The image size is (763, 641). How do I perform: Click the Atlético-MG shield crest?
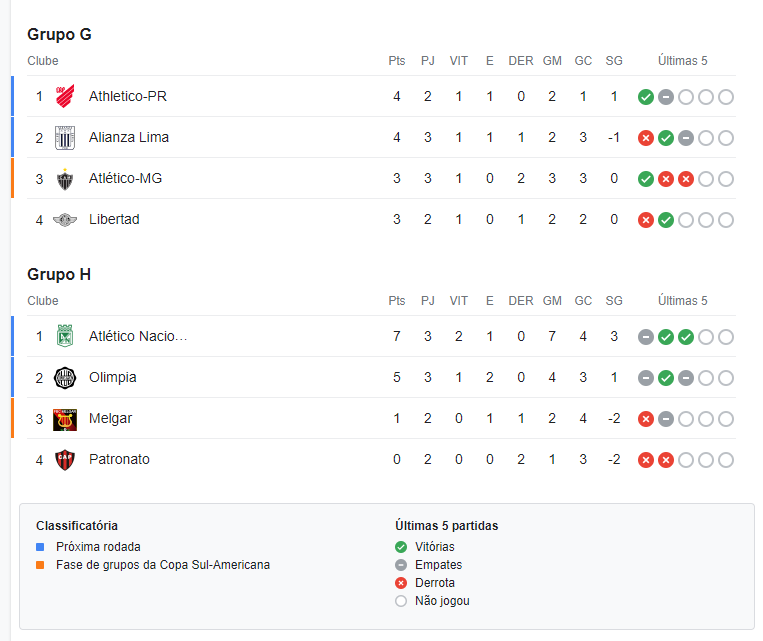pos(65,179)
